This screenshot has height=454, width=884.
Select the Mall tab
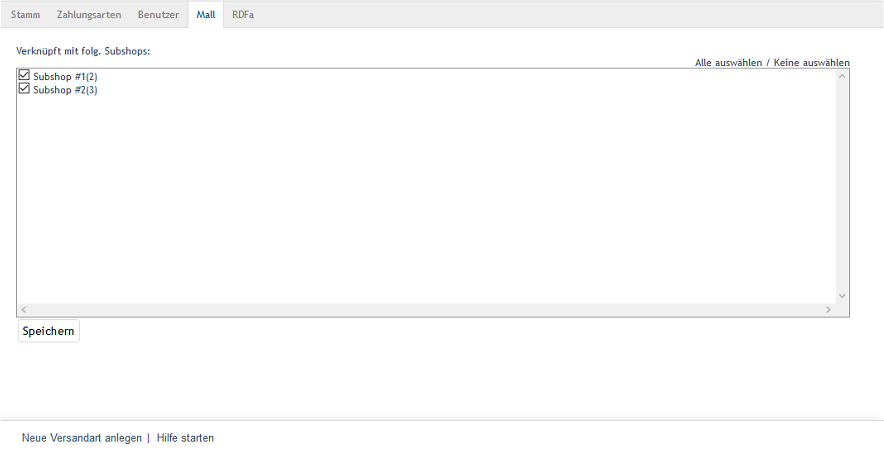click(206, 15)
